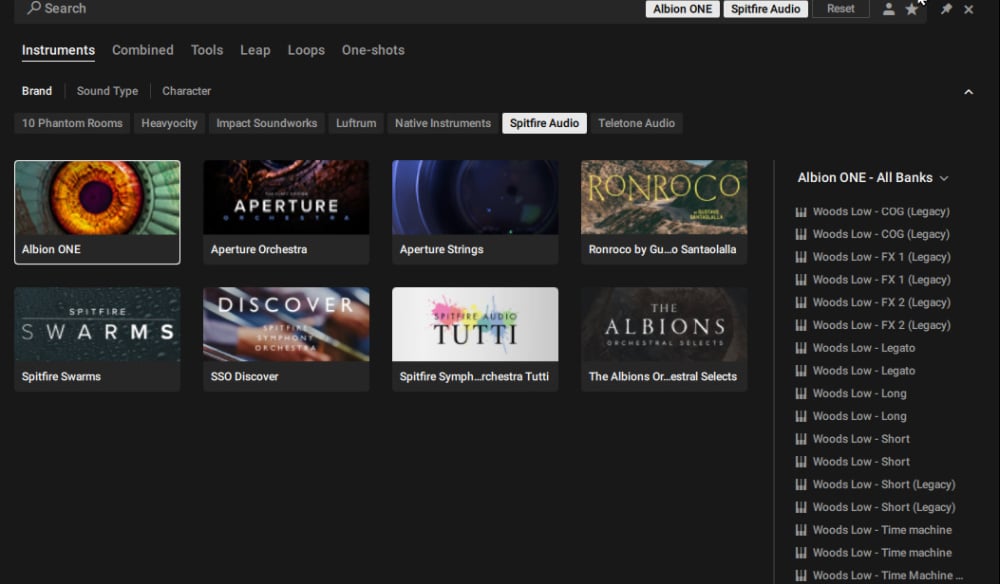Image resolution: width=1000 pixels, height=584 pixels.
Task: Select the Spitfire Swarms library tile
Action: point(97,339)
